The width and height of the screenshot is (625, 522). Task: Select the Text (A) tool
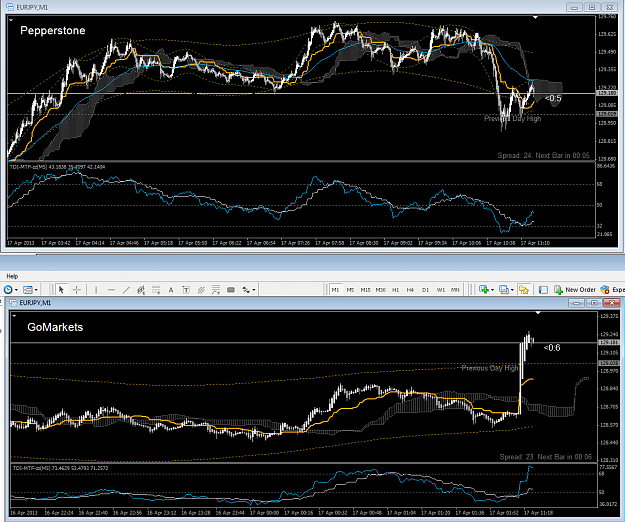171,290
